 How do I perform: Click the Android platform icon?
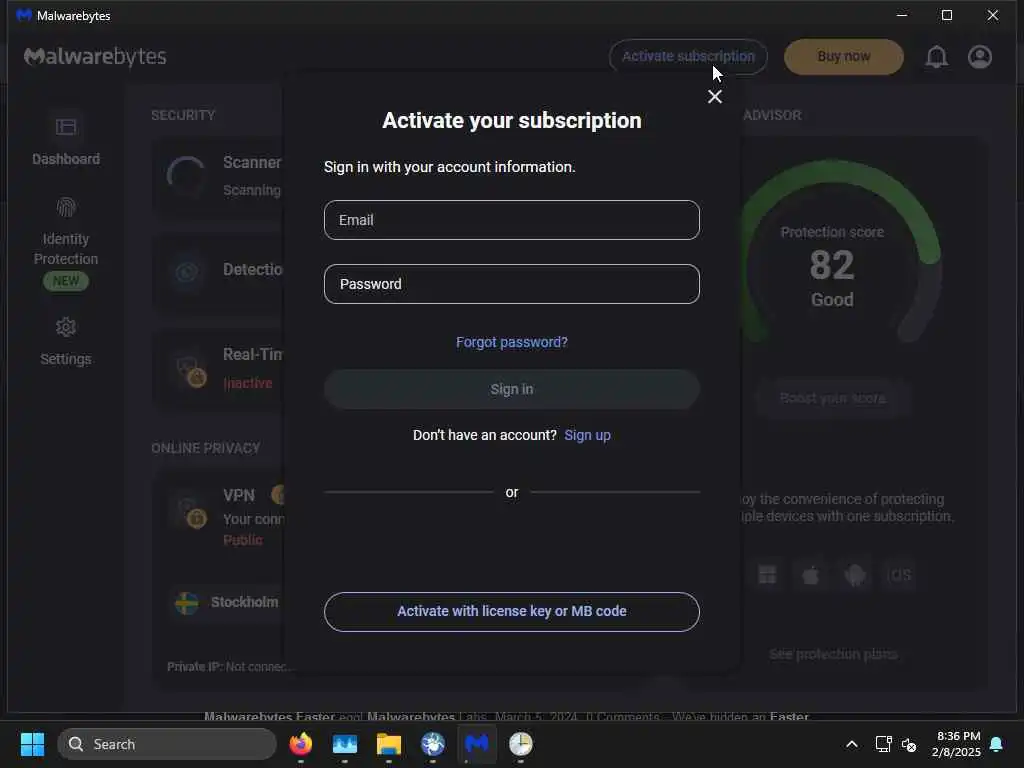(x=855, y=575)
